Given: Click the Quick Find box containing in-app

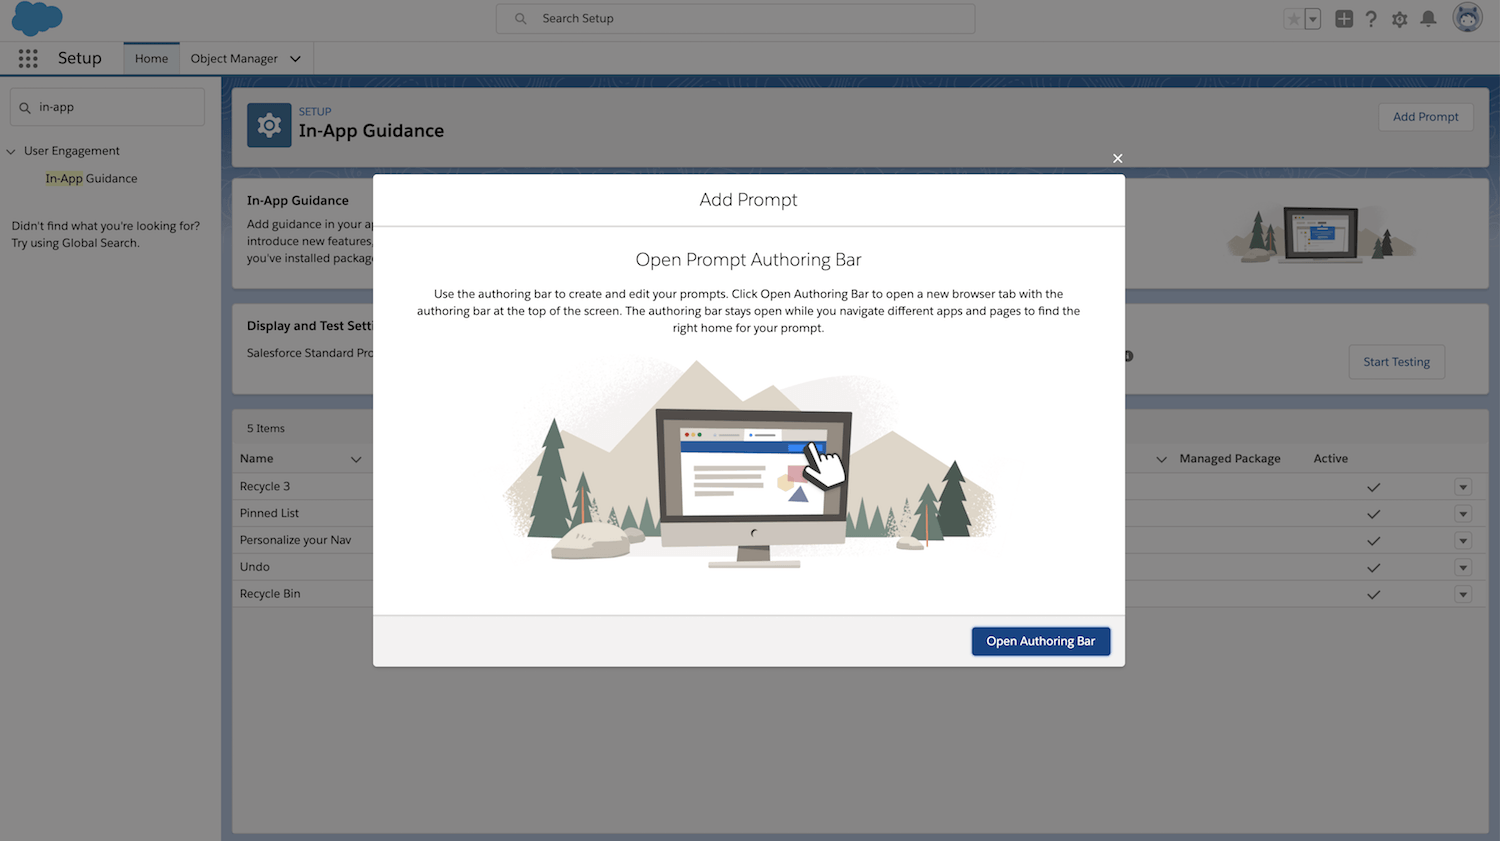Looking at the screenshot, I should pos(108,107).
